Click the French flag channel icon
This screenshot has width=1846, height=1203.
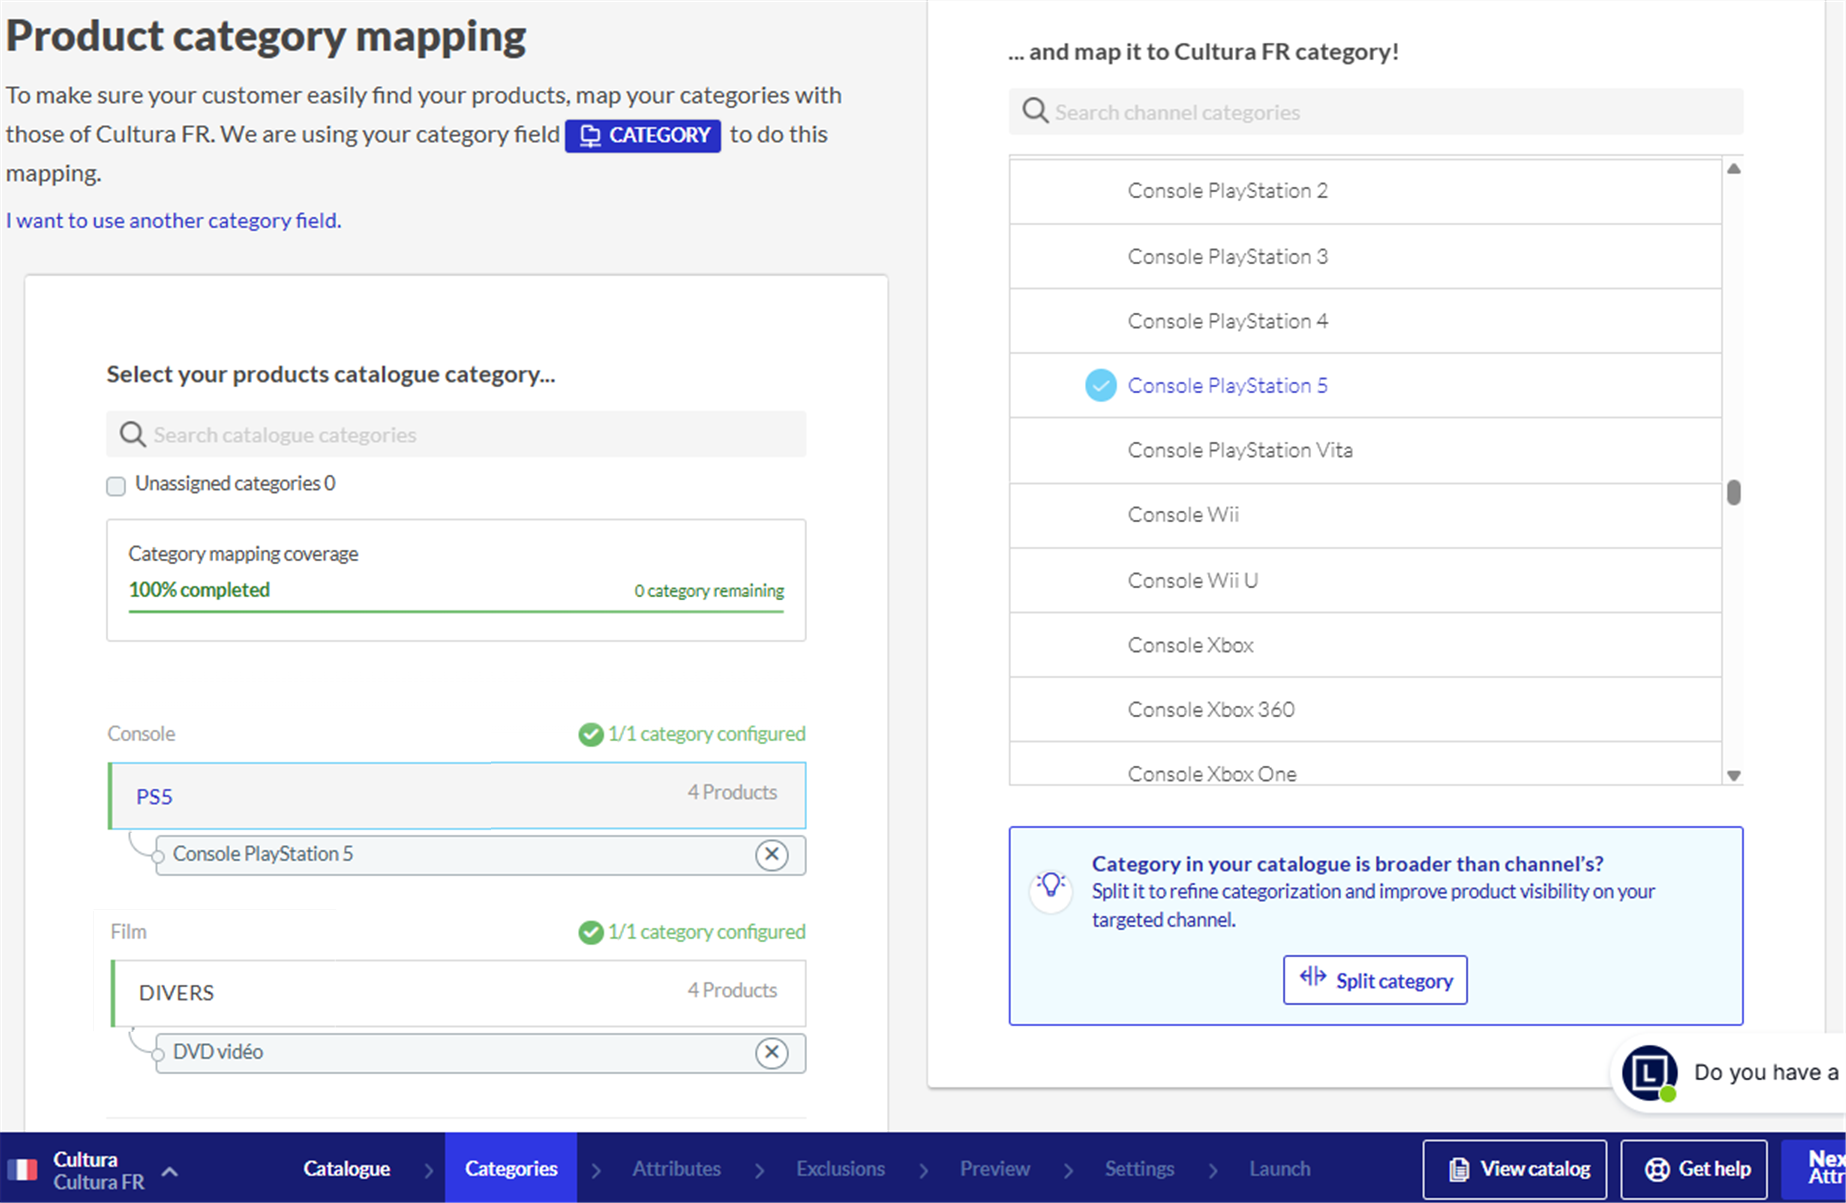22,1169
